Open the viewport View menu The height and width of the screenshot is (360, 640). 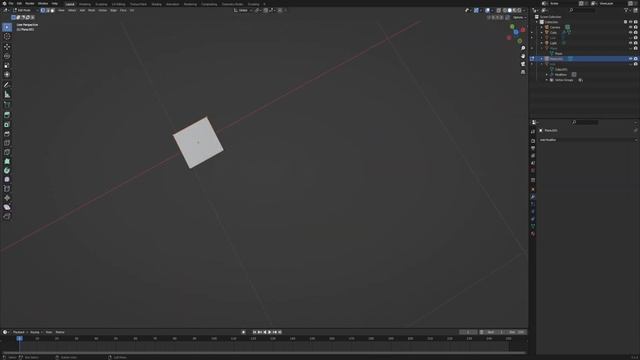pyautogui.click(x=61, y=10)
